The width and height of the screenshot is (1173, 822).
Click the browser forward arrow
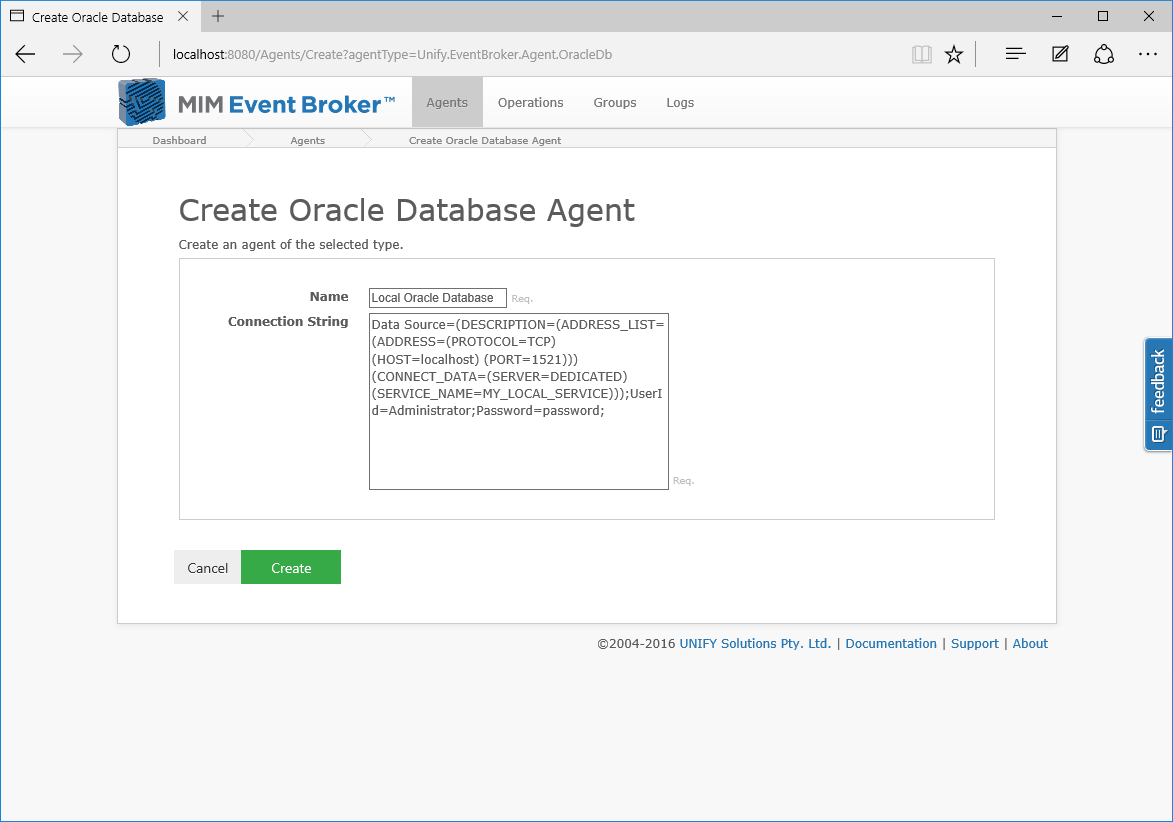pyautogui.click(x=73, y=54)
